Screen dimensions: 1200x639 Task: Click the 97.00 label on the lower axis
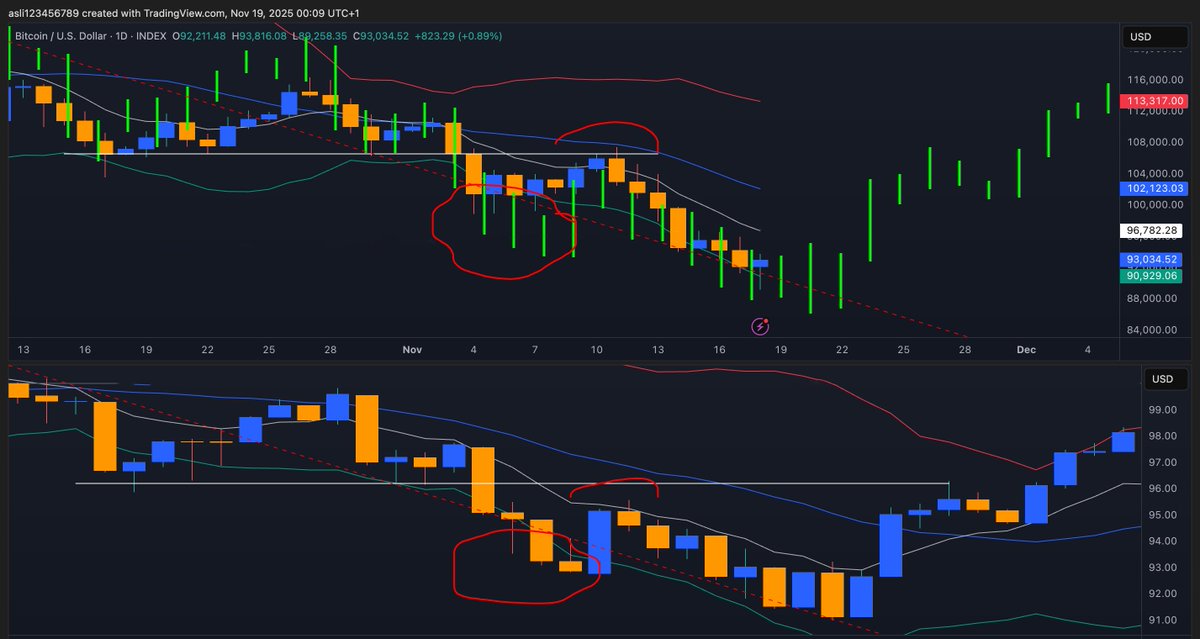click(1162, 462)
